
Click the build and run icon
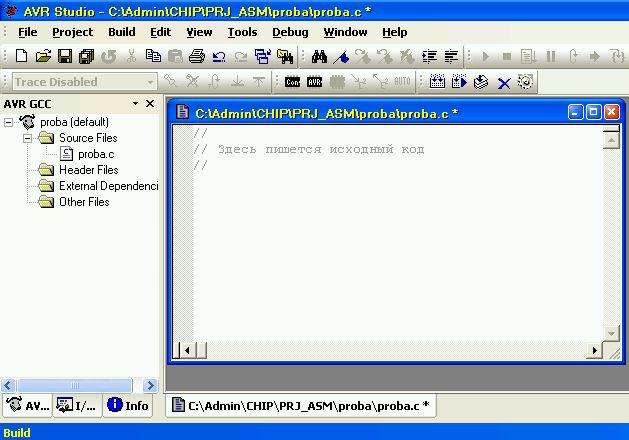[459, 81]
